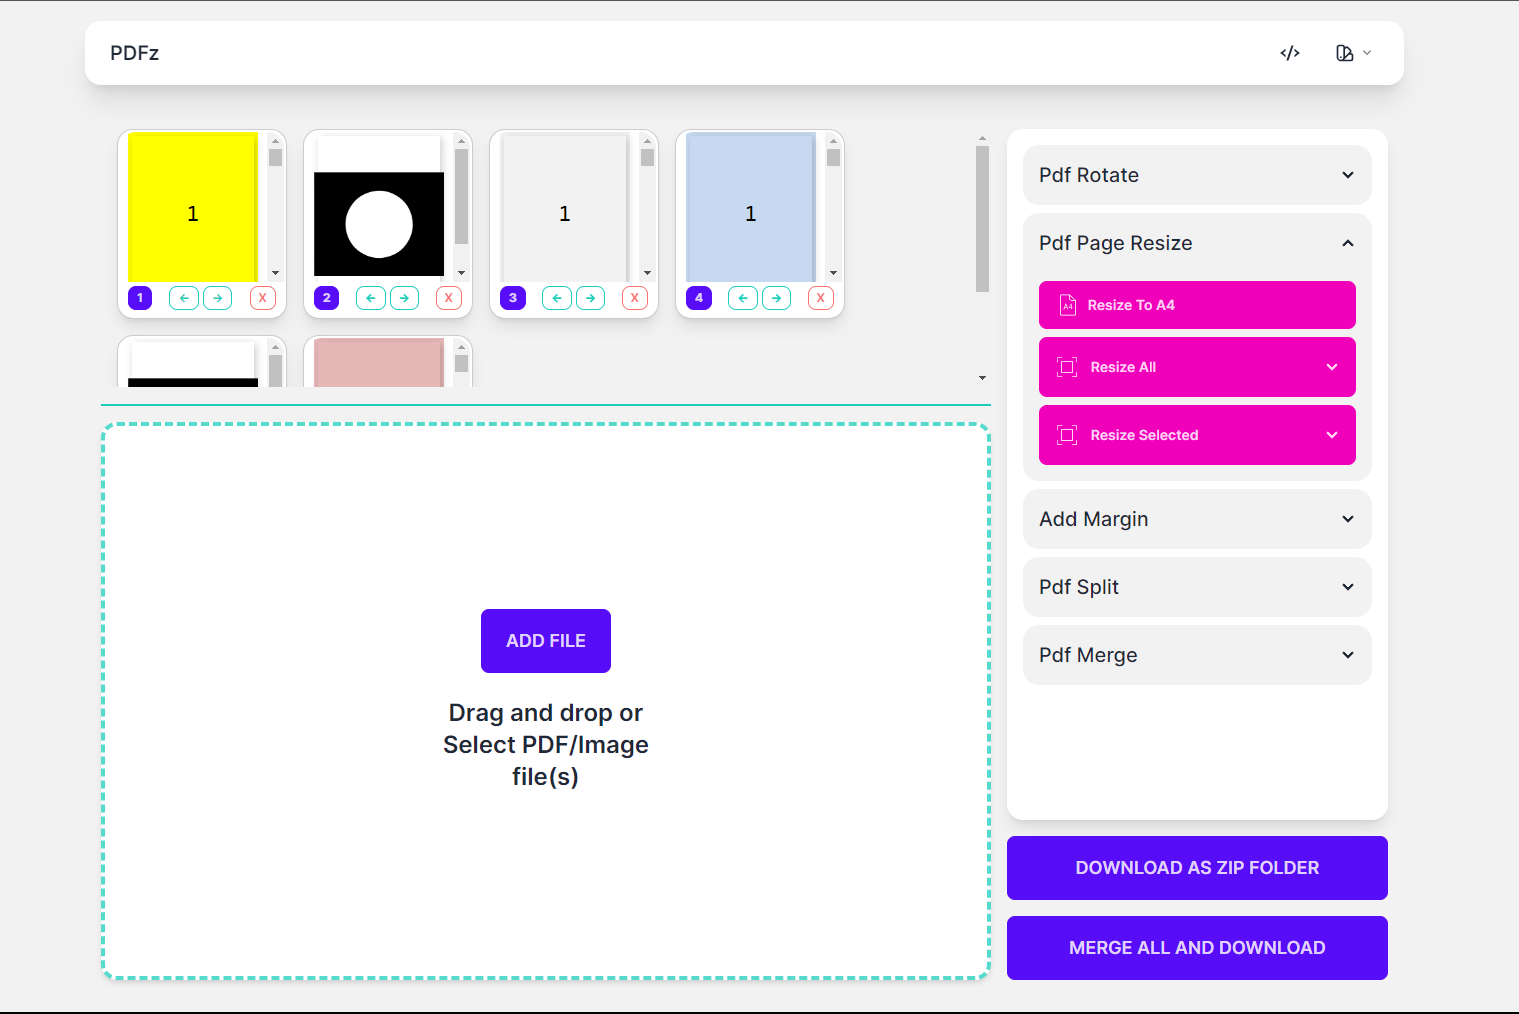The image size is (1519, 1014).
Task: Click the resize frame icon on Resize All
Action: tap(1068, 367)
